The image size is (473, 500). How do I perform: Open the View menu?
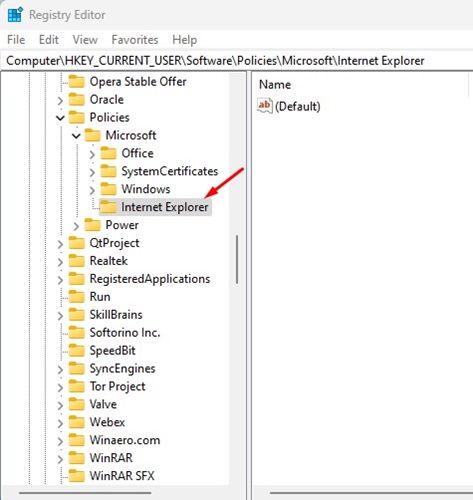click(x=85, y=40)
